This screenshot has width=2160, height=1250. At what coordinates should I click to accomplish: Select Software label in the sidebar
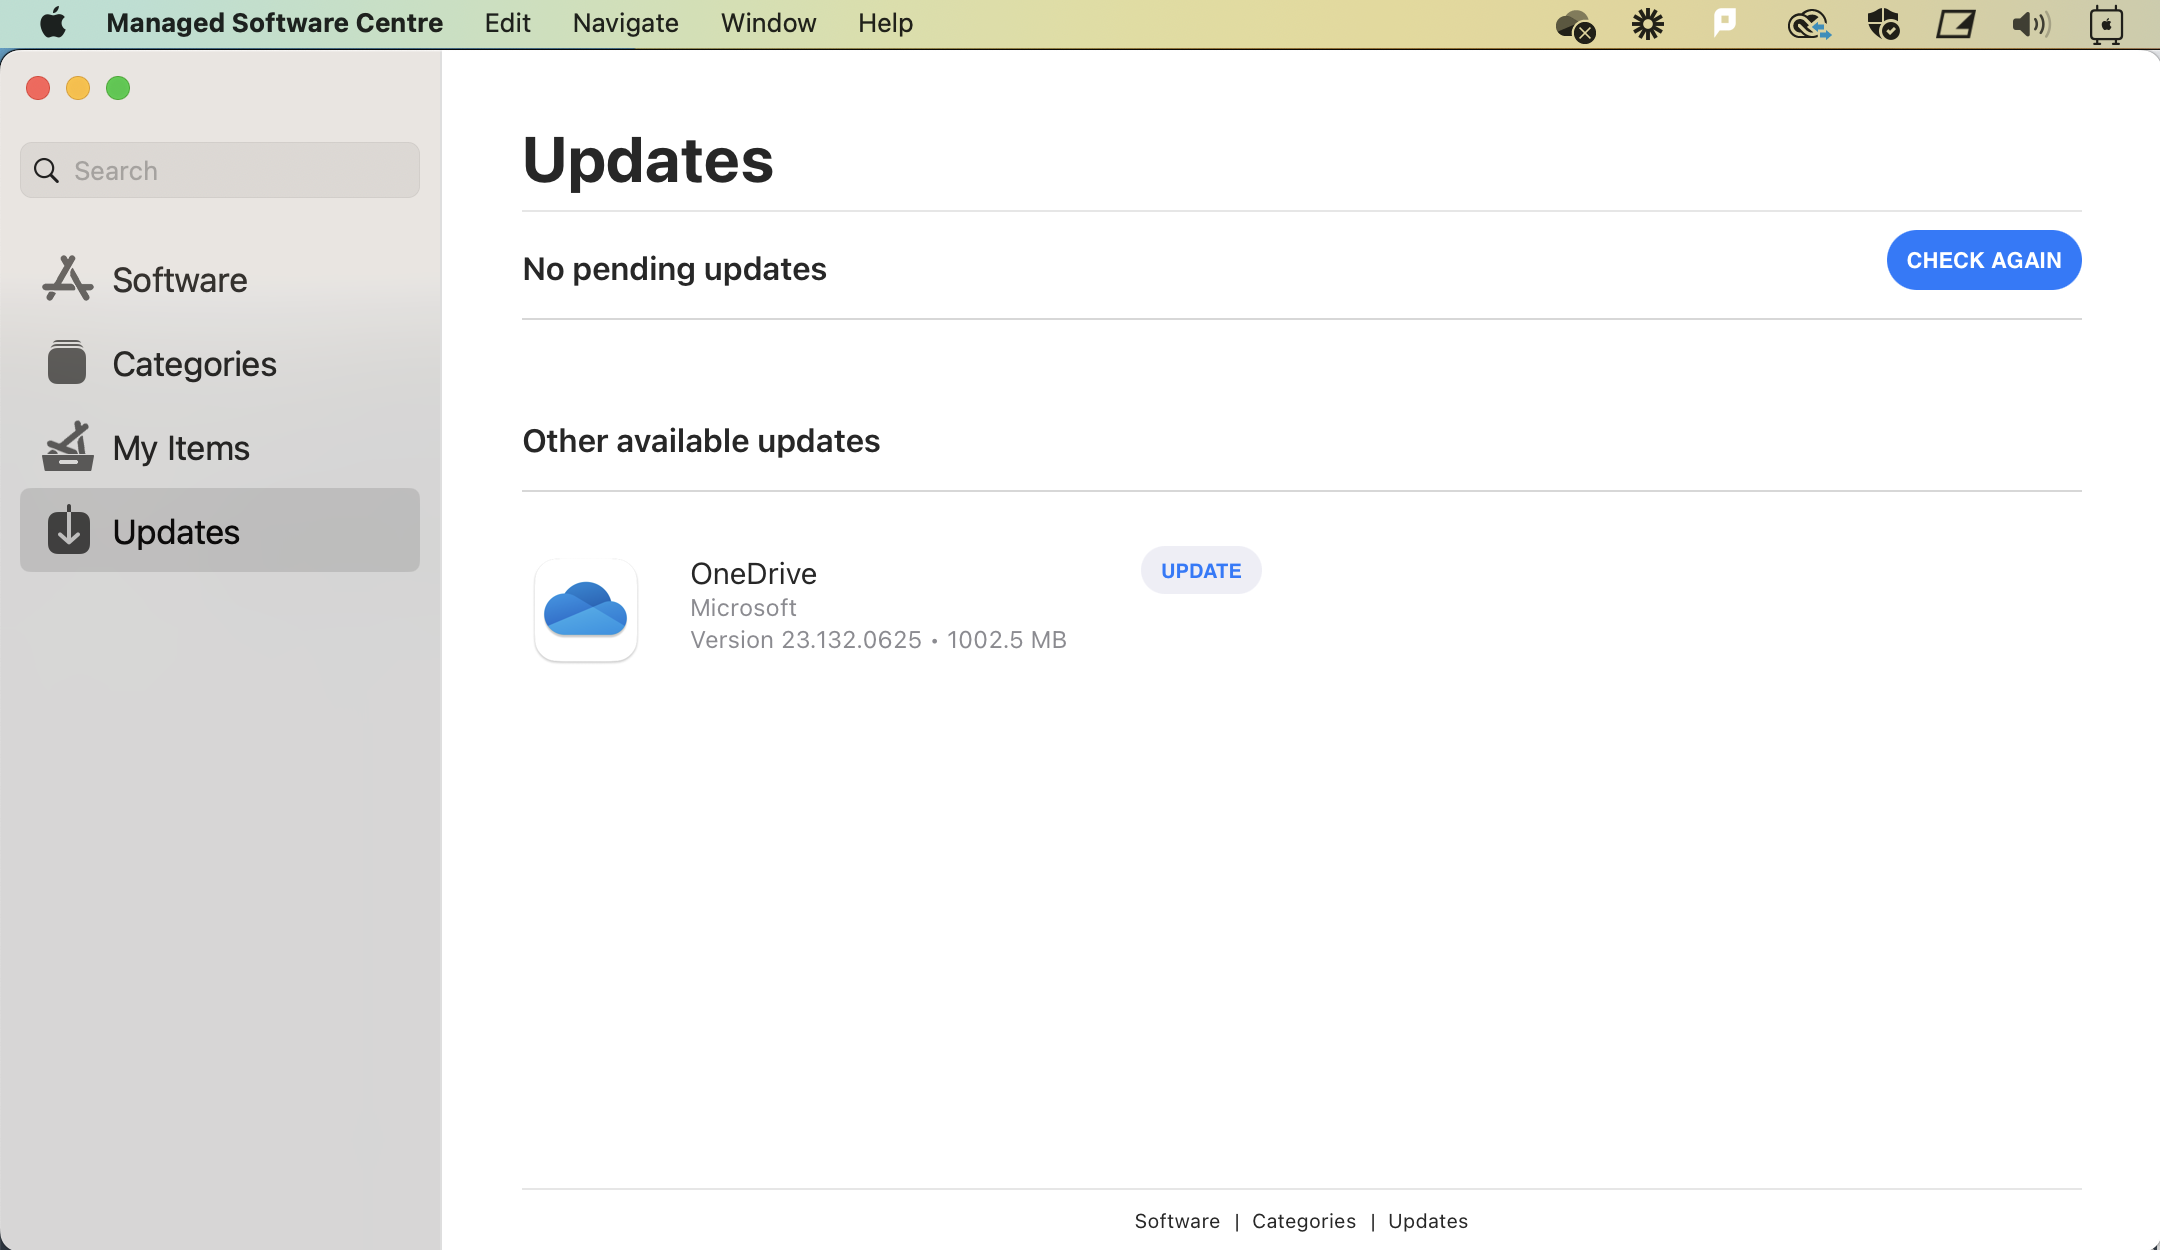tap(180, 280)
